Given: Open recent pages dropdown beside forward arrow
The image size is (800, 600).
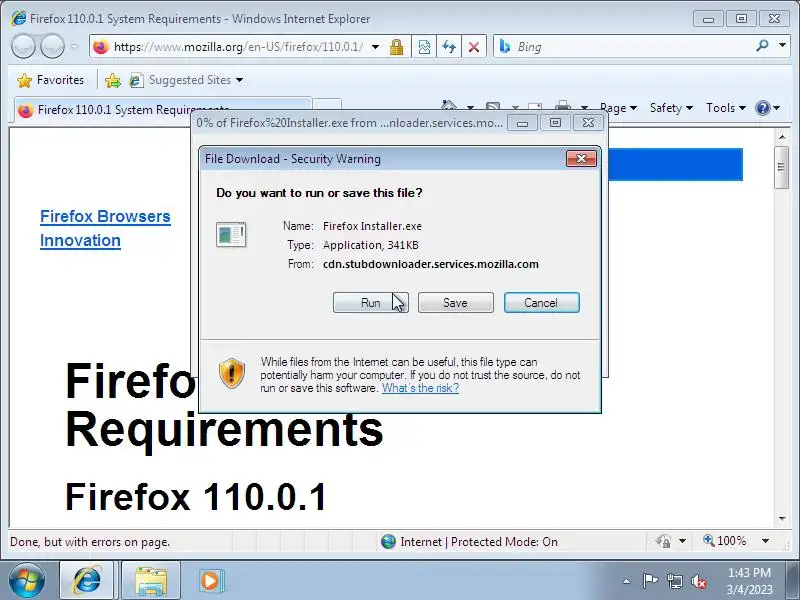Looking at the screenshot, I should (x=74, y=46).
